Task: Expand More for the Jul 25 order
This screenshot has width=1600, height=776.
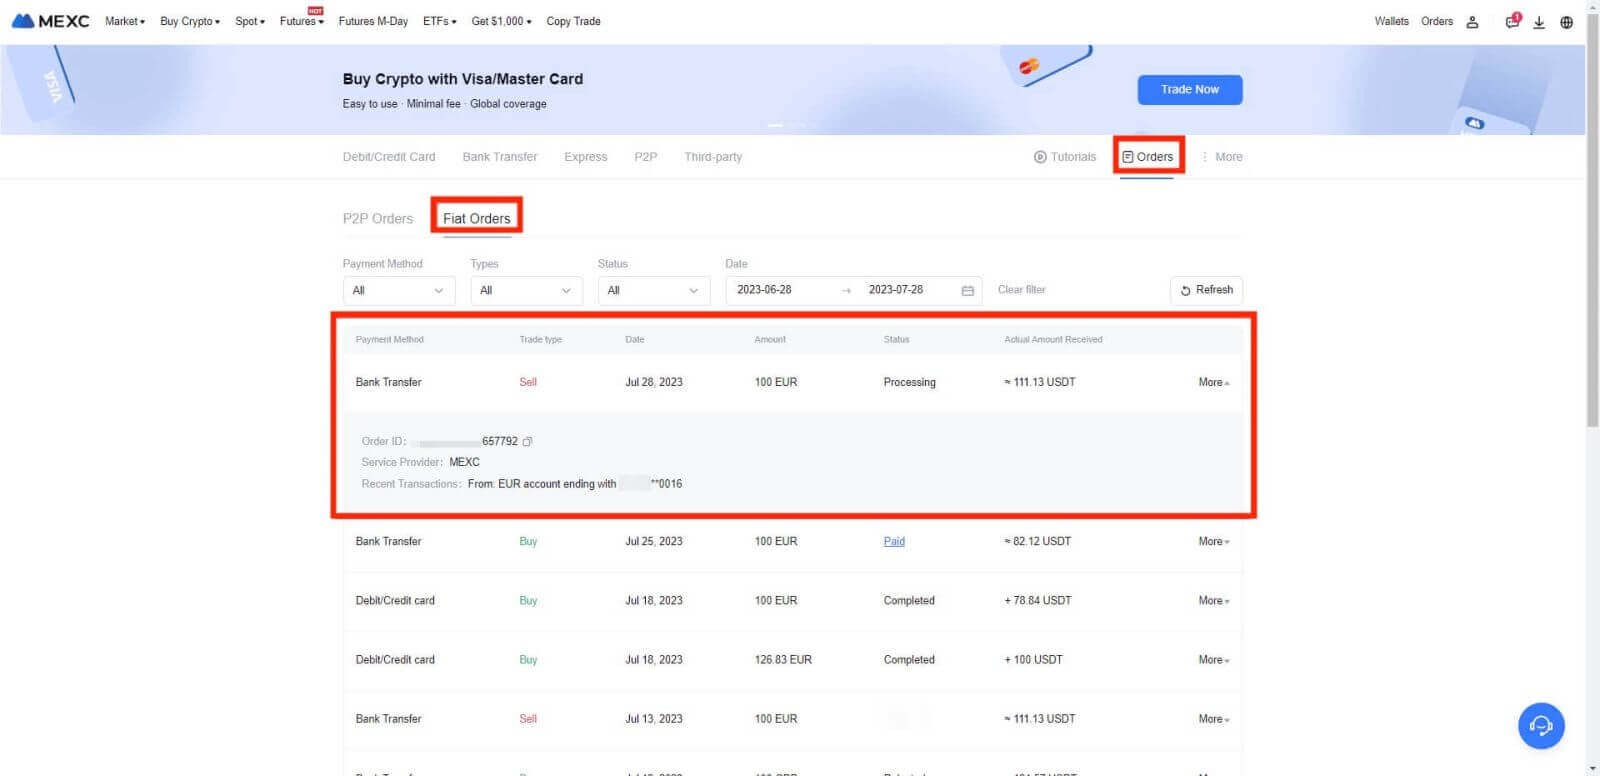Action: [1214, 541]
